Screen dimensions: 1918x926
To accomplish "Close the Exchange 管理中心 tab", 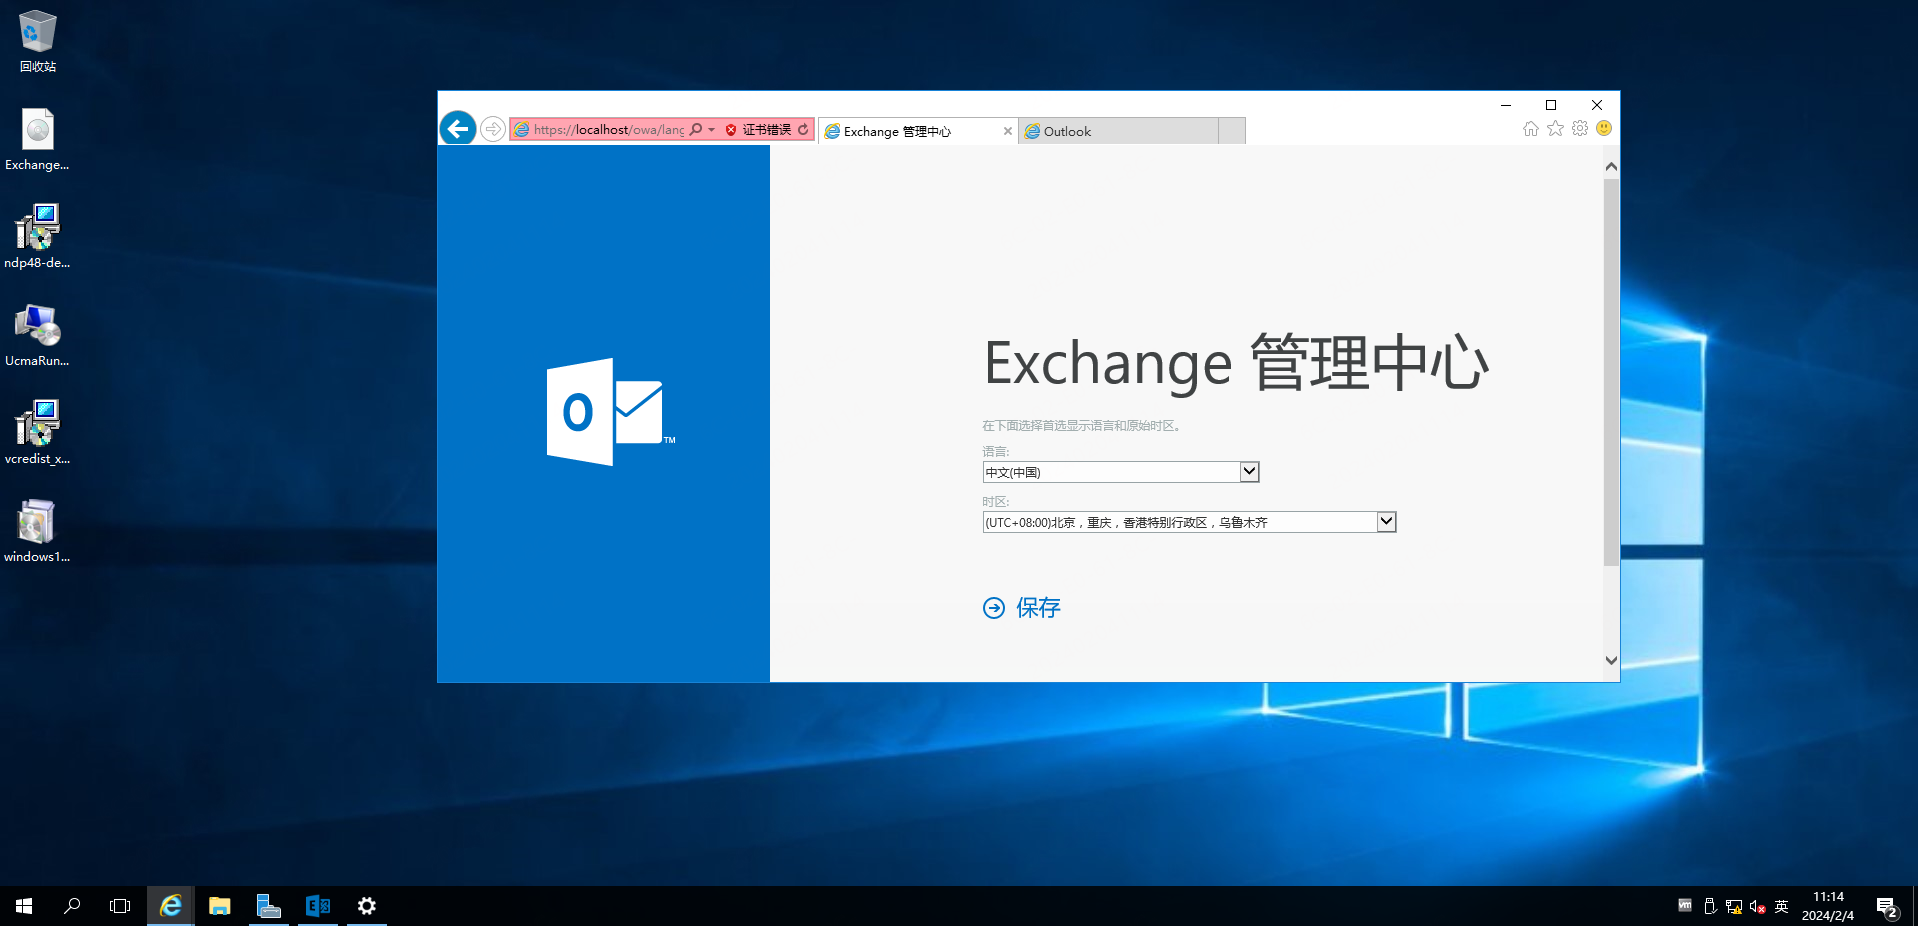I will 1007,131.
